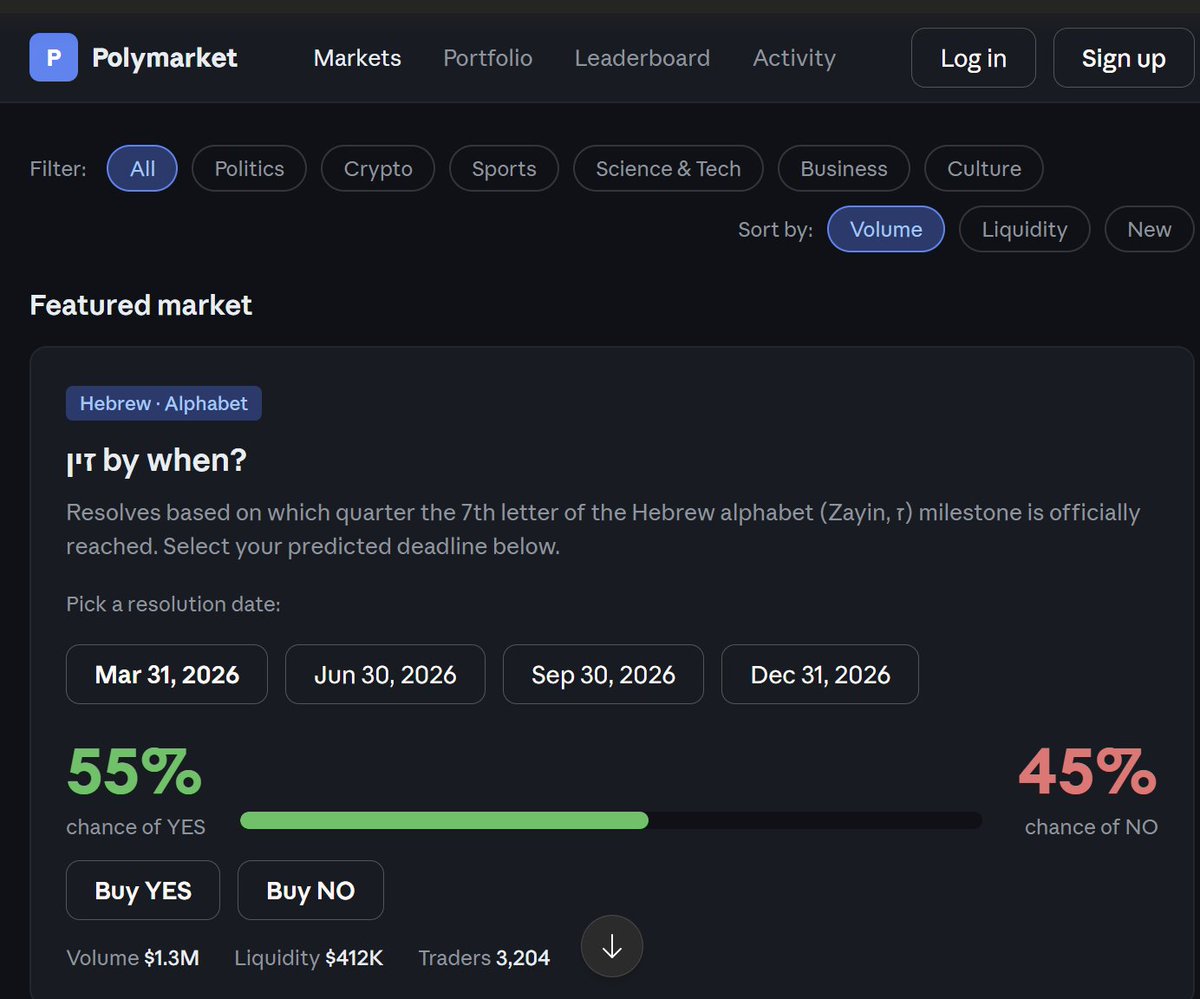Screen dimensions: 1200x999
Task: Open the Activity nav item
Action: (x=794, y=58)
